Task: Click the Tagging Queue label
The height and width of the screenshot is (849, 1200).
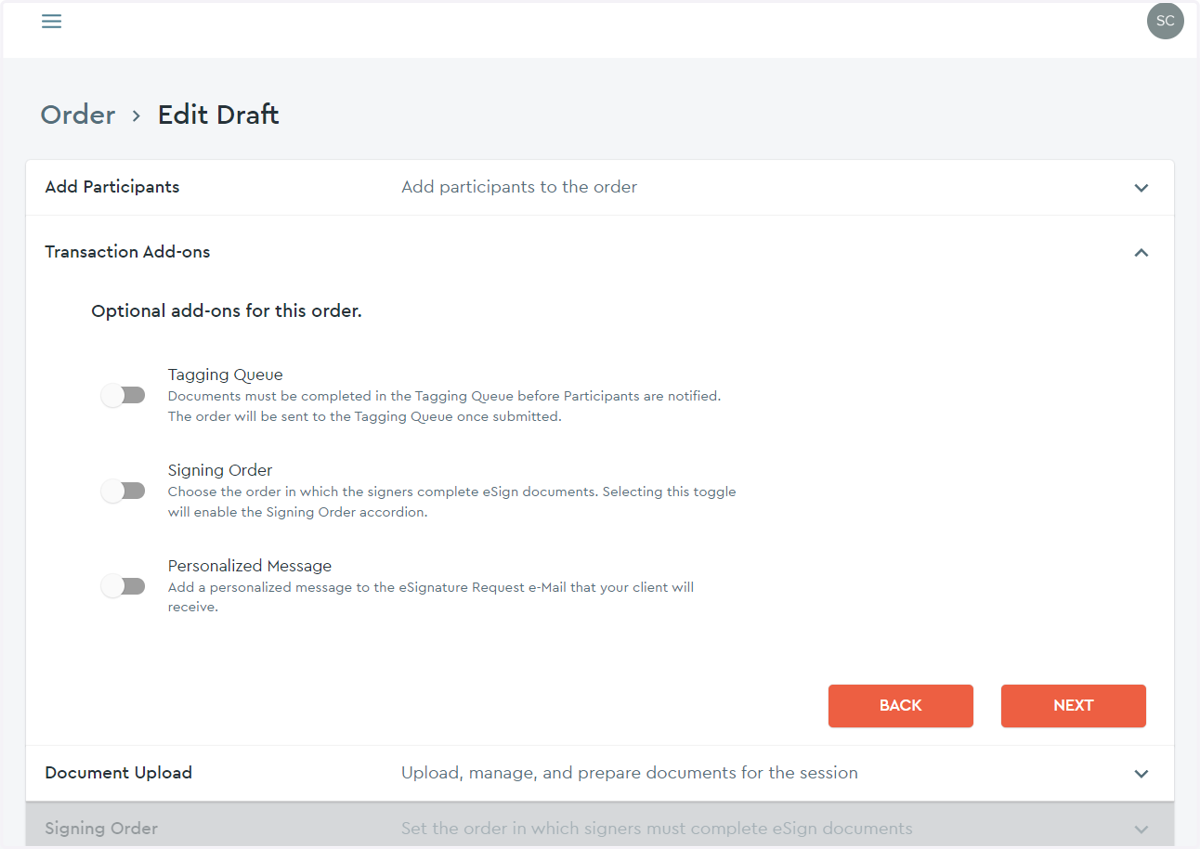Action: click(x=225, y=375)
